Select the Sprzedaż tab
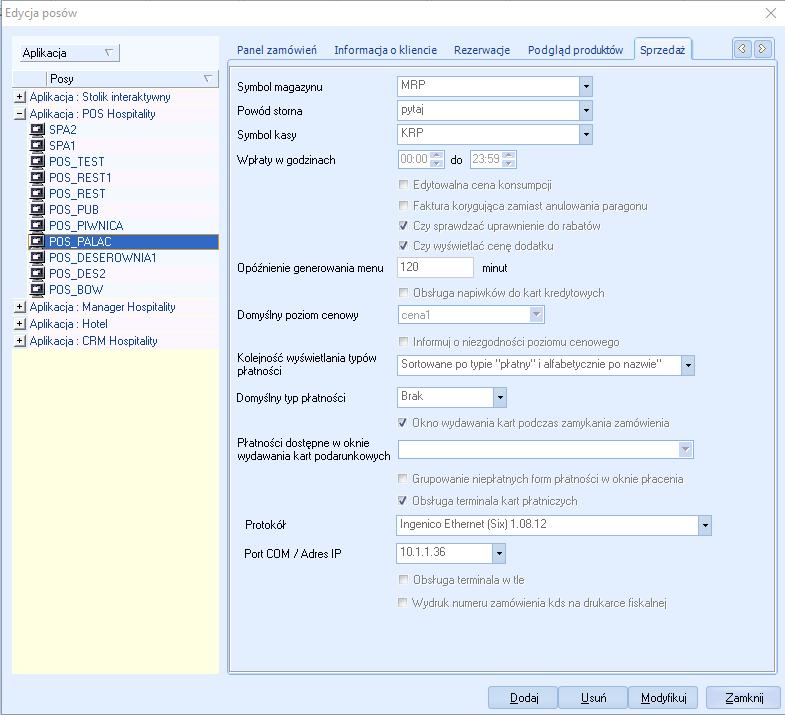 [662, 50]
